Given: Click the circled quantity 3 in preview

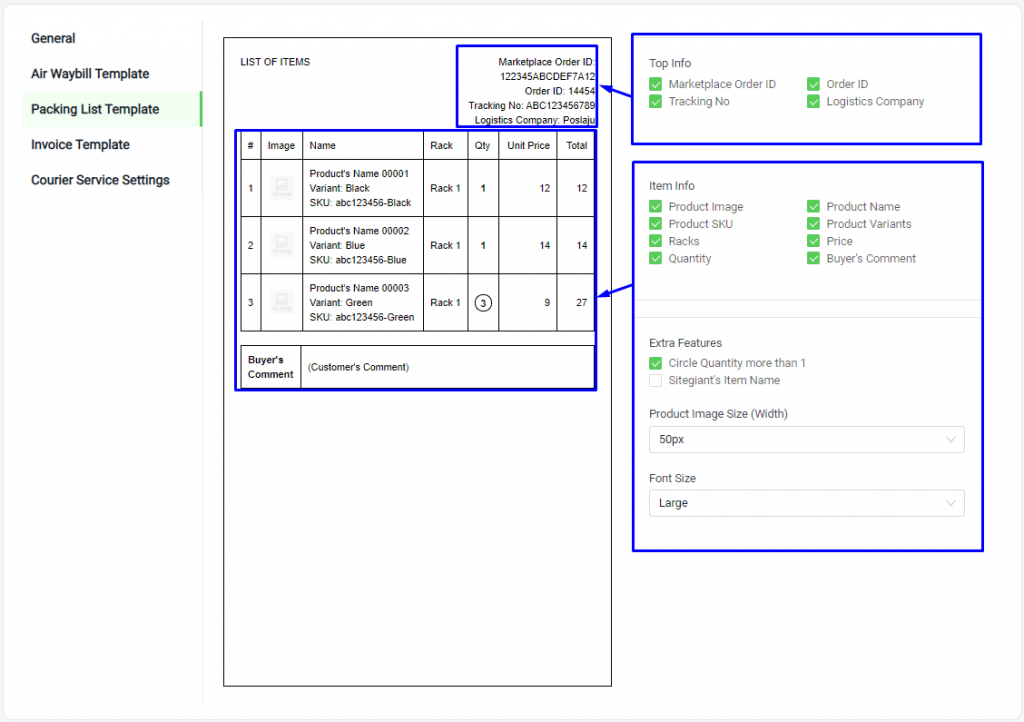Looking at the screenshot, I should tap(483, 302).
